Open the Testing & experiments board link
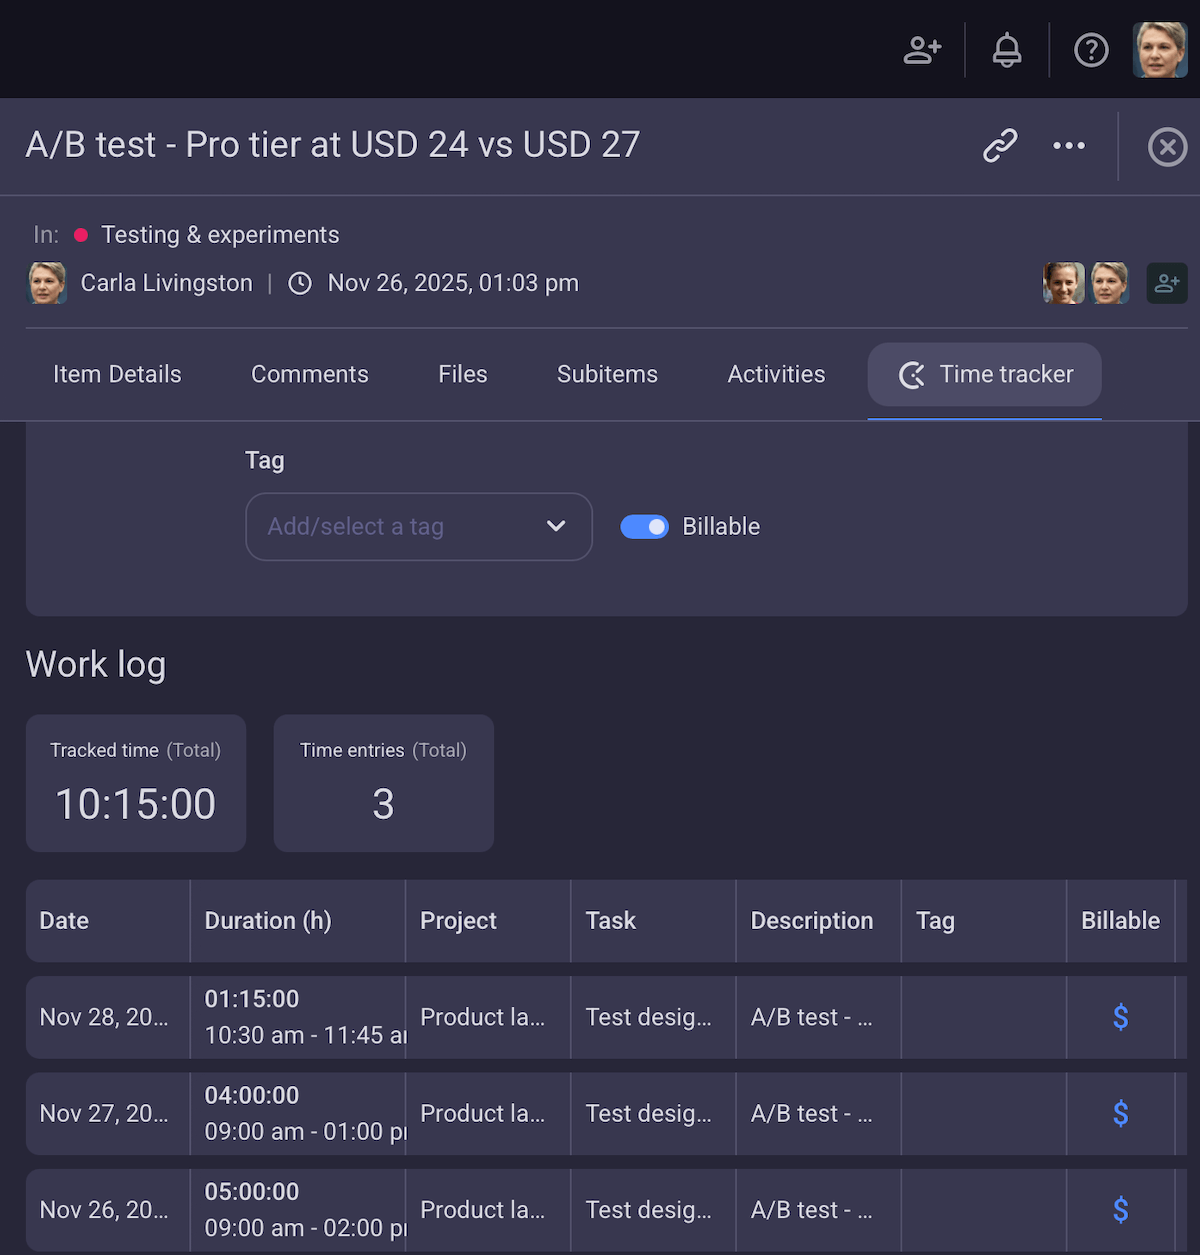 click(x=220, y=234)
